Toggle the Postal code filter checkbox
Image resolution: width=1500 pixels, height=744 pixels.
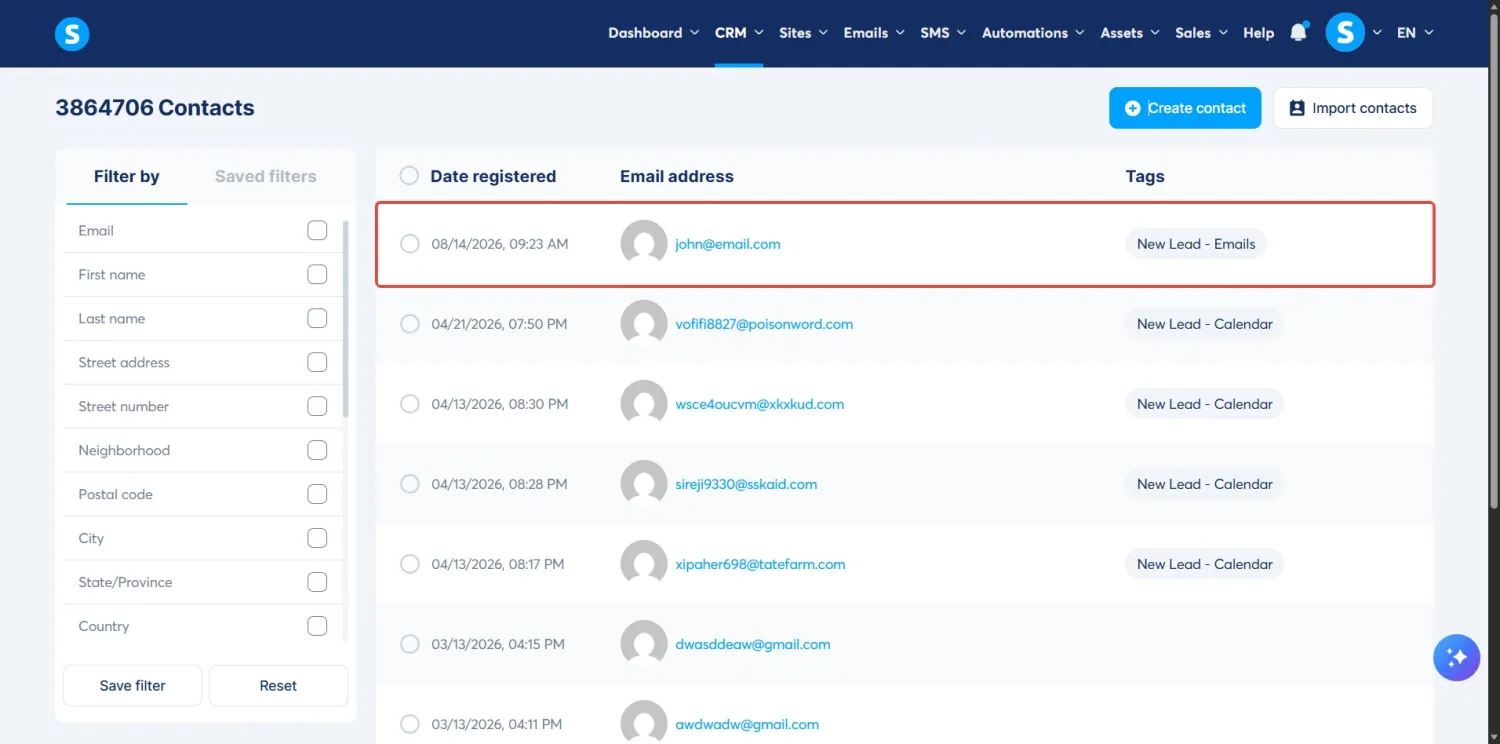tap(317, 494)
